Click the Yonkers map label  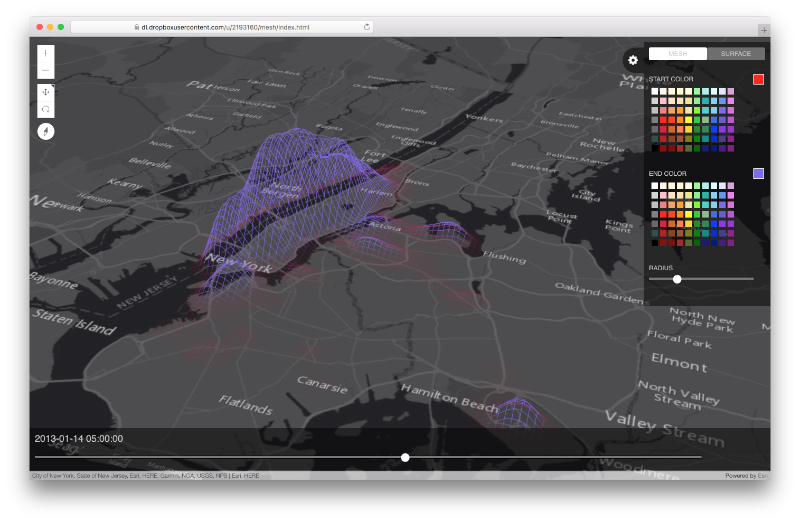tap(484, 118)
